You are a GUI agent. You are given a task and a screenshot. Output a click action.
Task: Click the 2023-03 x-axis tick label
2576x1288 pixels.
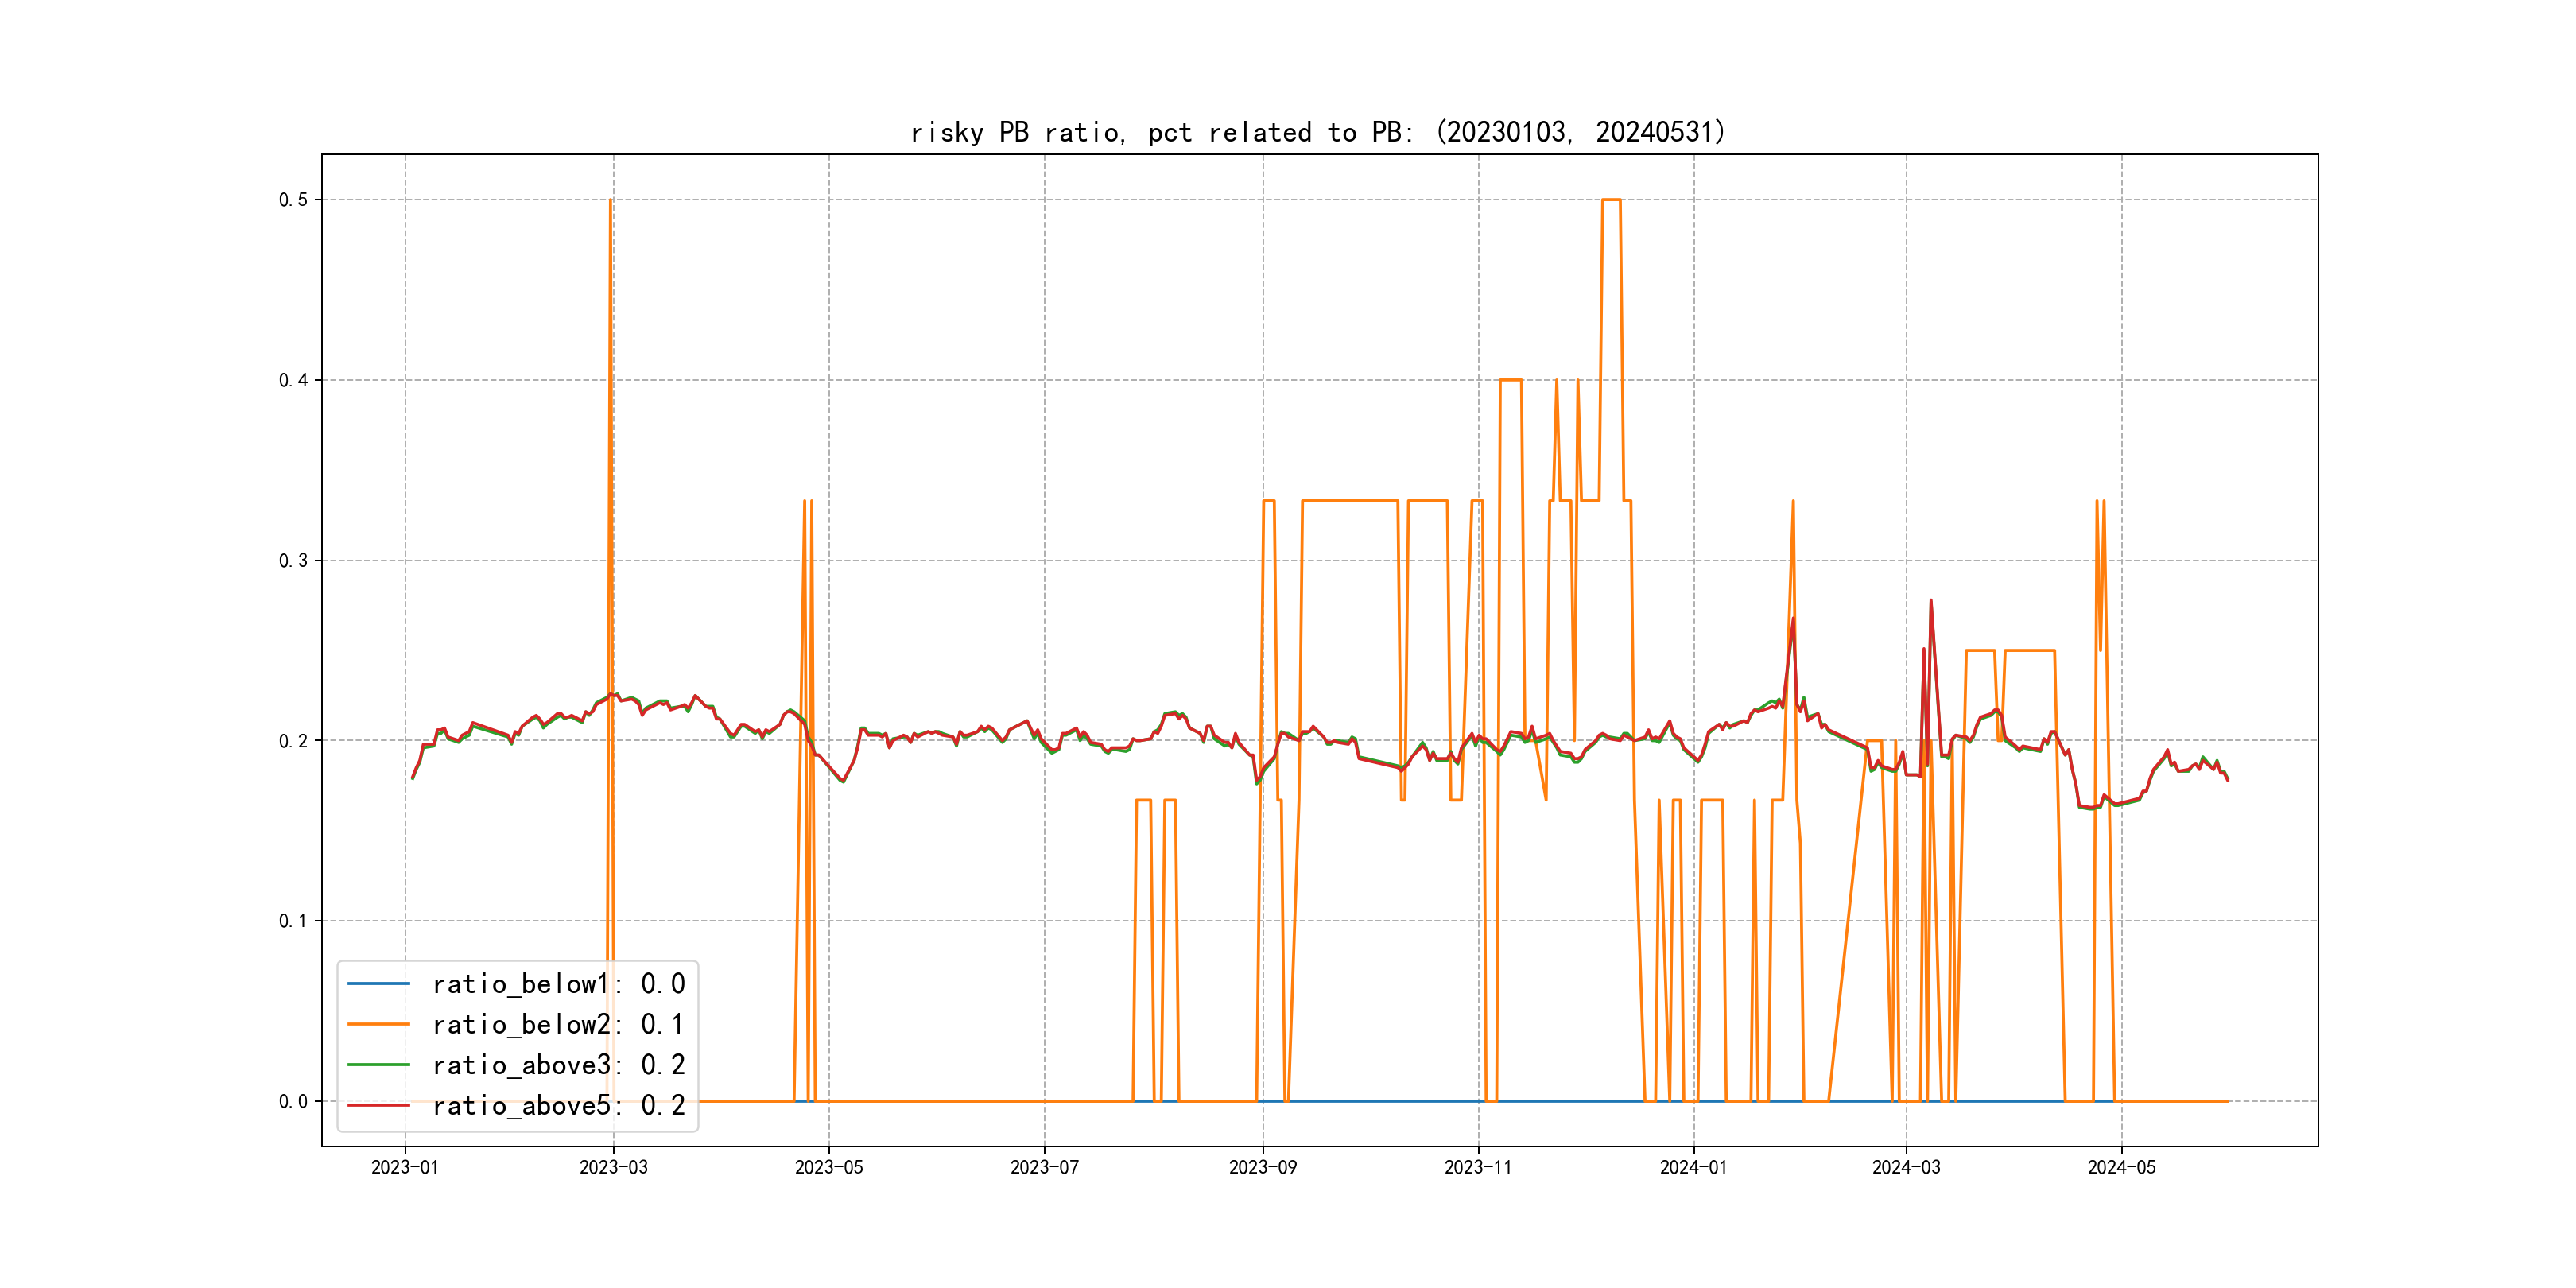point(613,1167)
